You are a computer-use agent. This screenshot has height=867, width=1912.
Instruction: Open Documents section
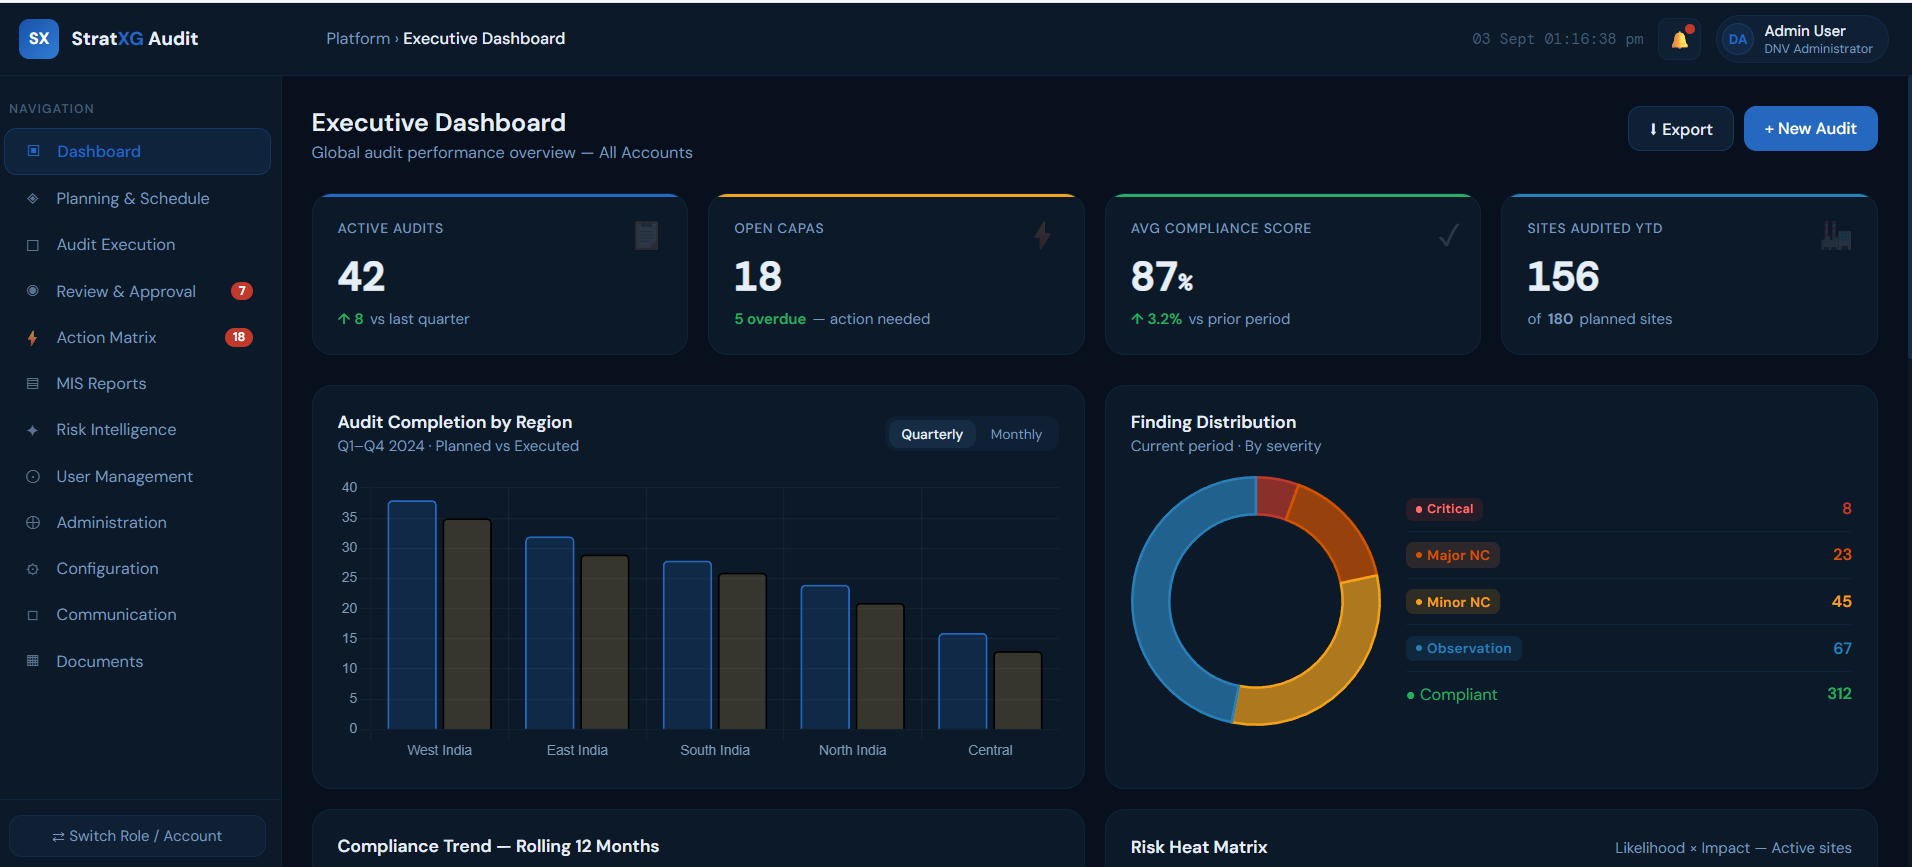(138, 661)
